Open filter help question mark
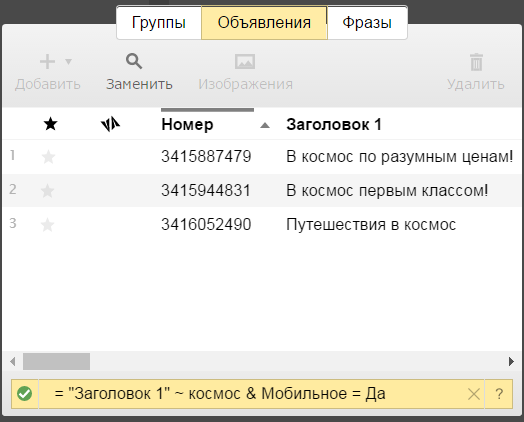Viewport: 524px width, 422px height. [499, 394]
